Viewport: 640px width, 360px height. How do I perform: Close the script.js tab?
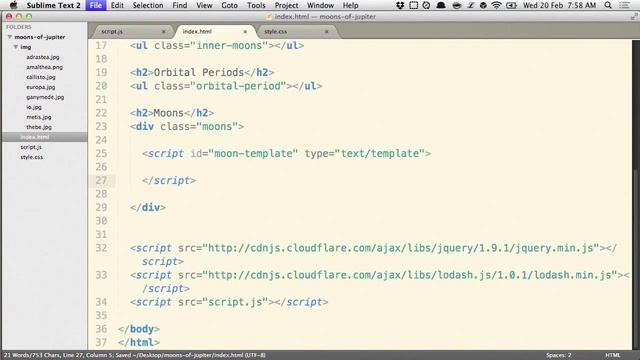[x=164, y=31]
